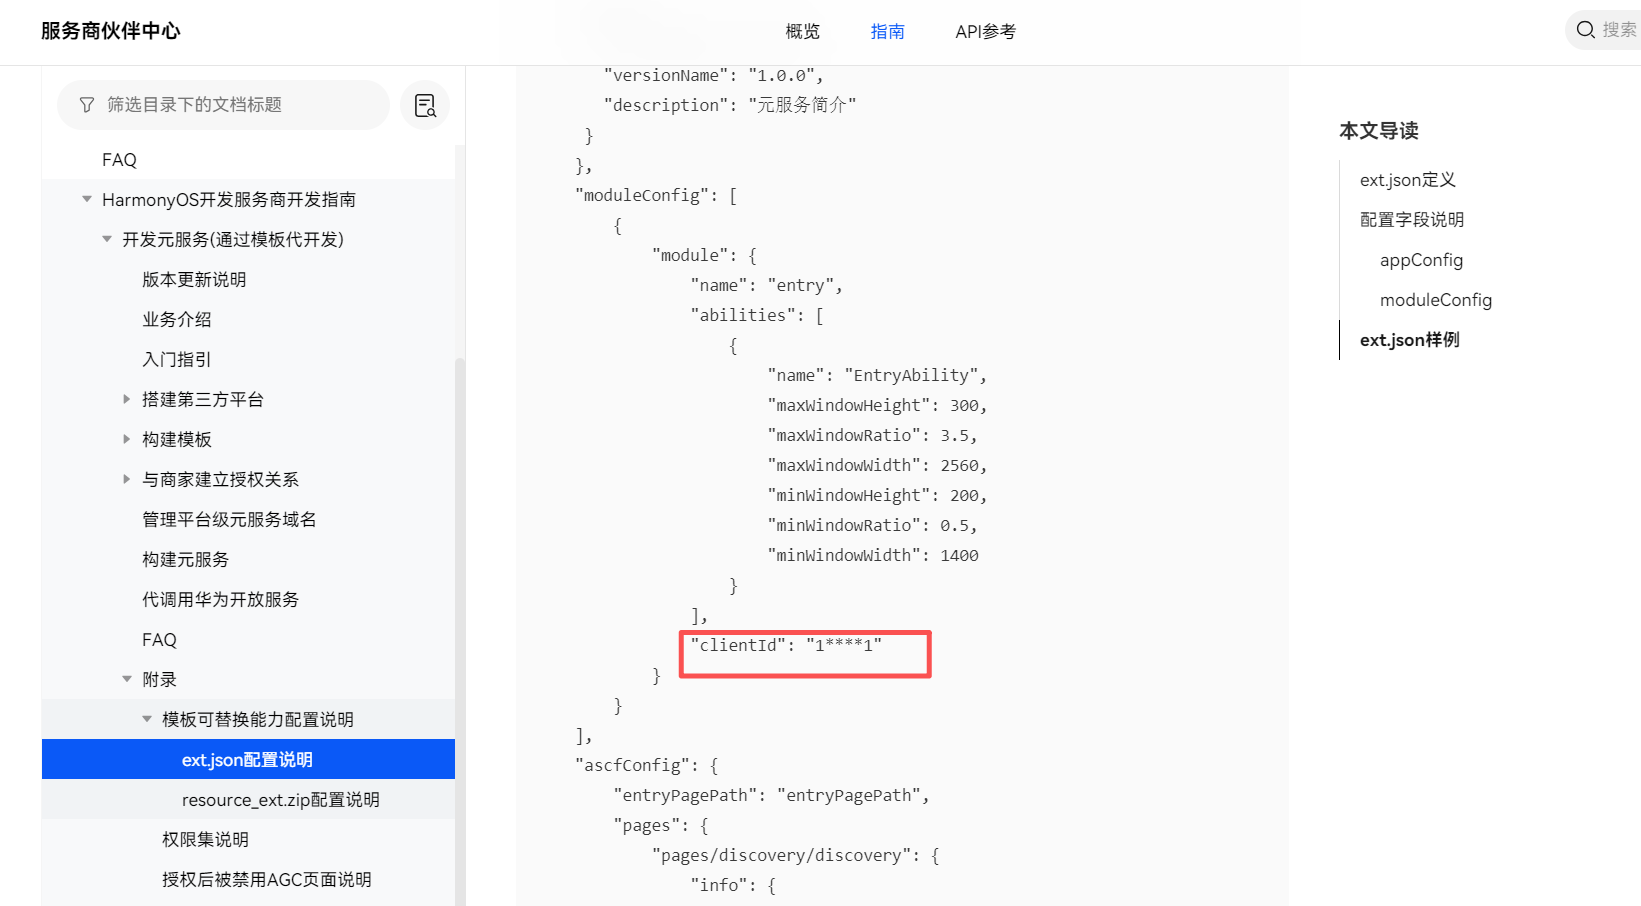Viewport: 1641px width, 906px height.
Task: Click the document search icon button beside filter
Action: click(425, 105)
